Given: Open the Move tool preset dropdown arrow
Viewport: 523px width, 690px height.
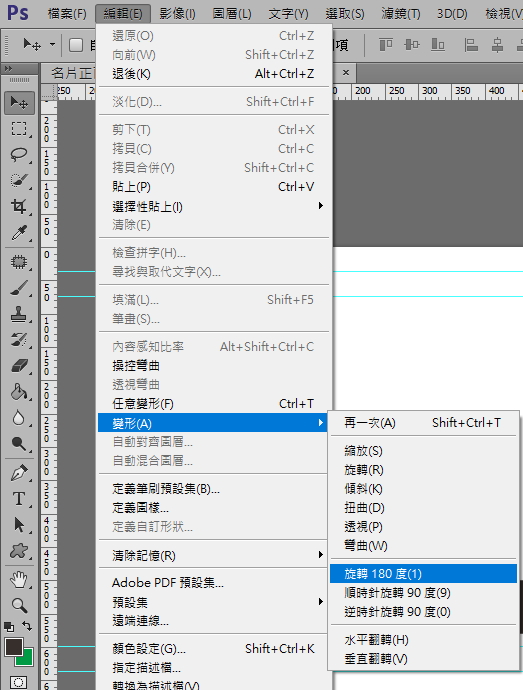Looking at the screenshot, I should point(52,44).
